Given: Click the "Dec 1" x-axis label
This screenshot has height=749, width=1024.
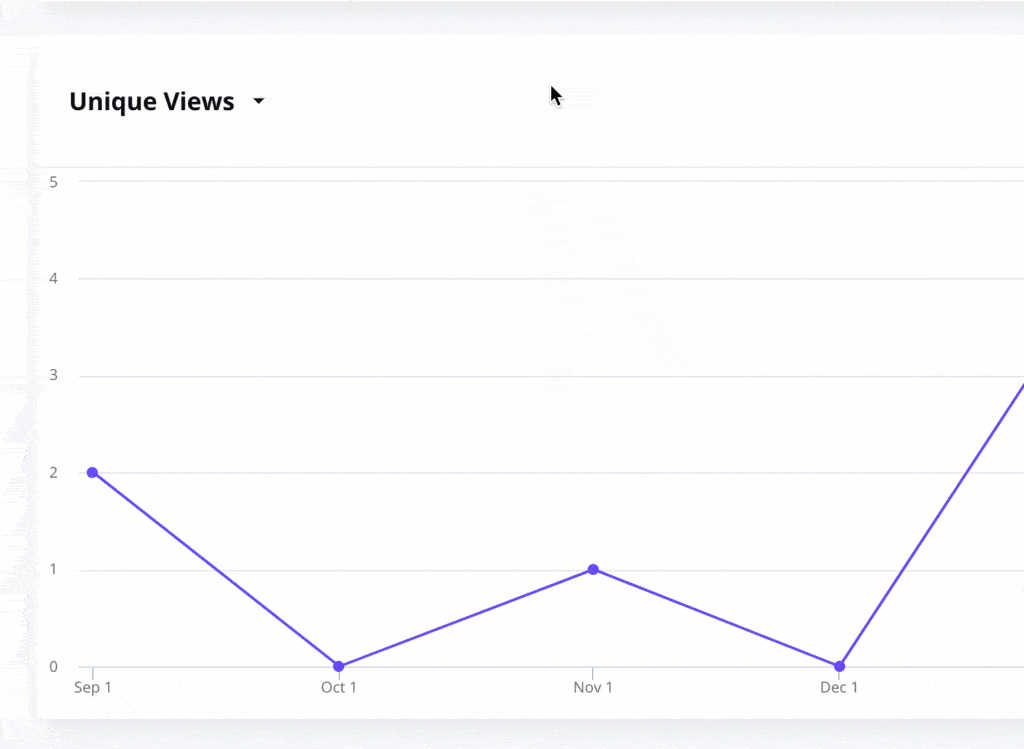Looking at the screenshot, I should pos(839,688).
